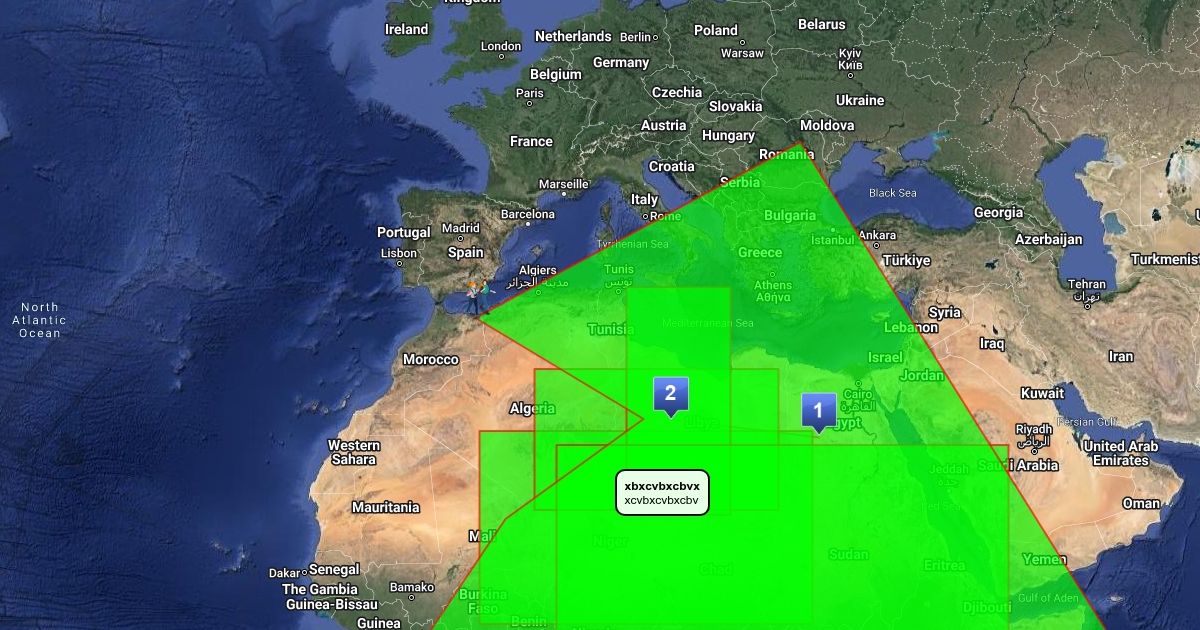Screen dimensions: 1200x630
Task: Click the 'Lisbon' city label
Action: click(399, 253)
